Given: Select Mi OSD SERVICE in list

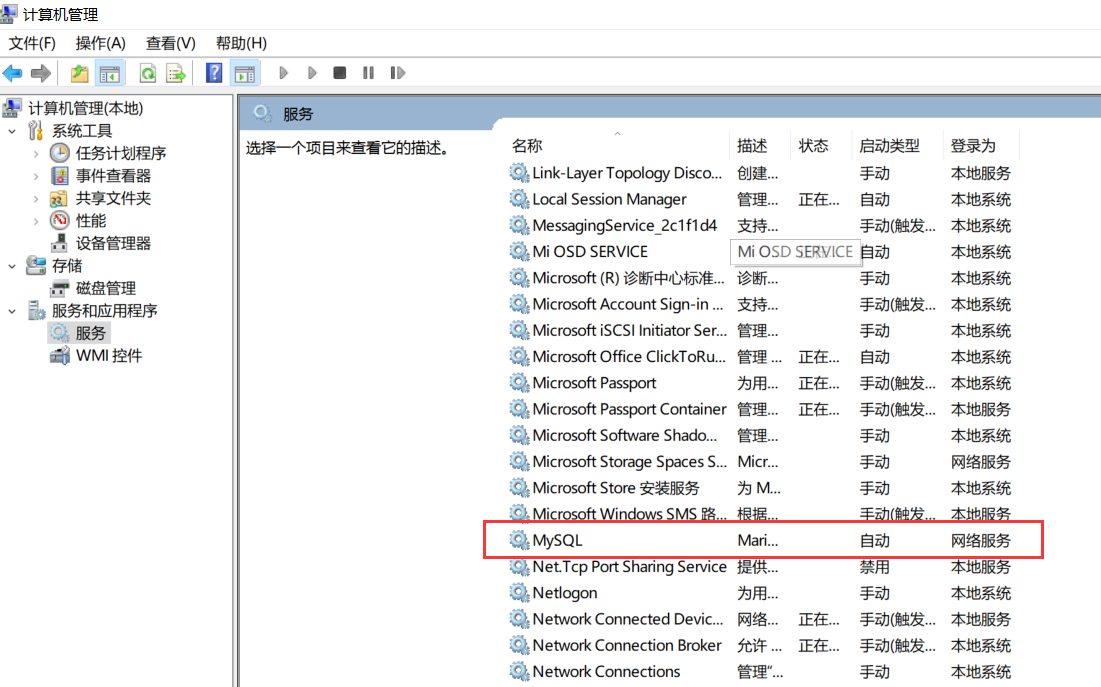Looking at the screenshot, I should coord(590,251).
